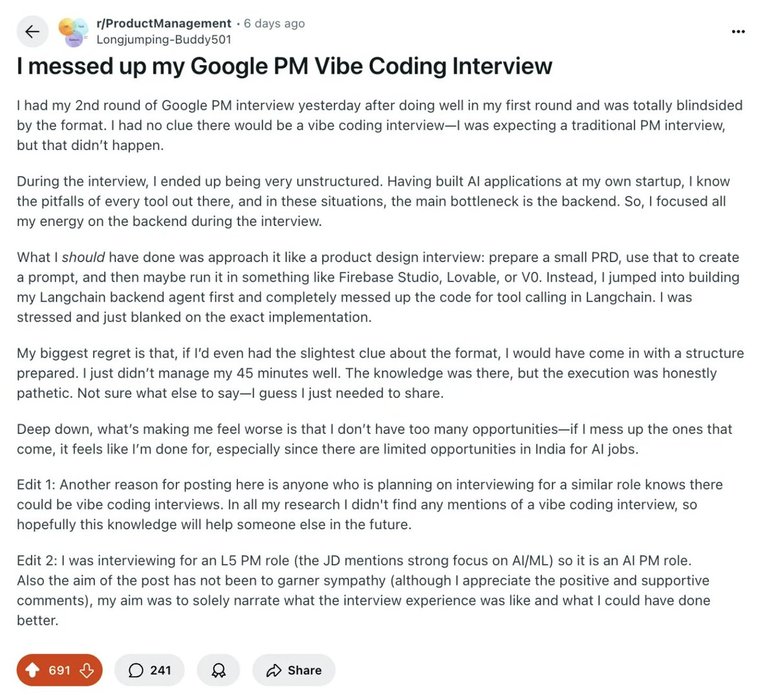Upvote the Google PM interview post
The width and height of the screenshot is (776, 700).
[x=33, y=670]
